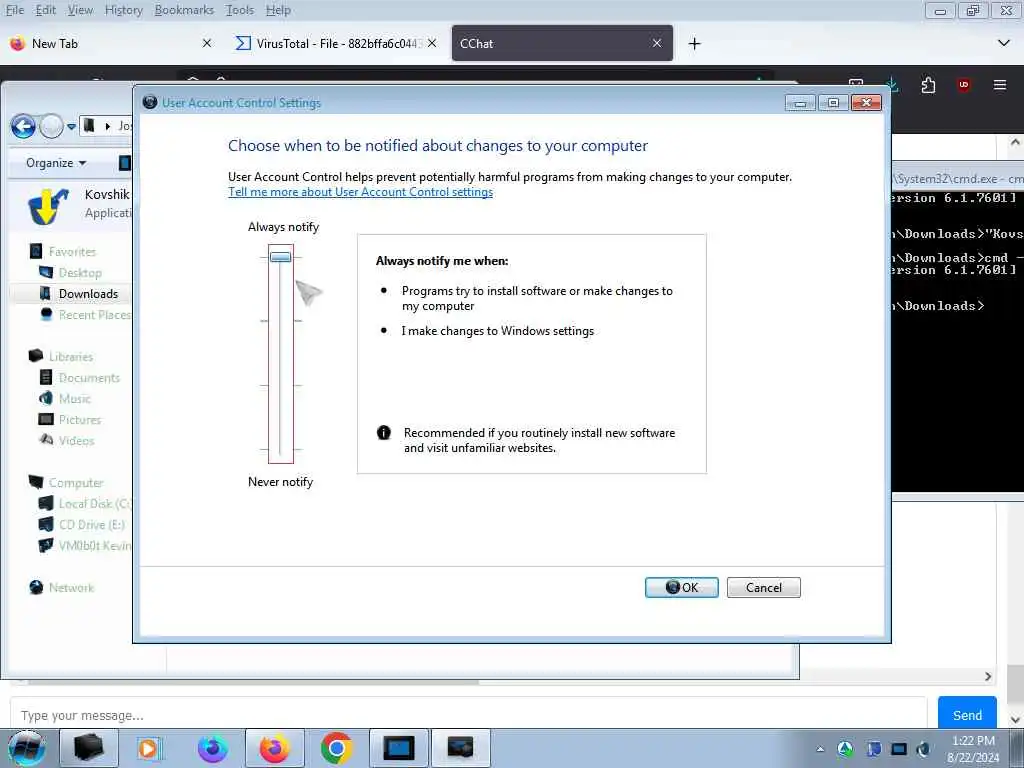Click Cancel in User Account Control Settings
This screenshot has height=768, width=1024.
(x=763, y=587)
